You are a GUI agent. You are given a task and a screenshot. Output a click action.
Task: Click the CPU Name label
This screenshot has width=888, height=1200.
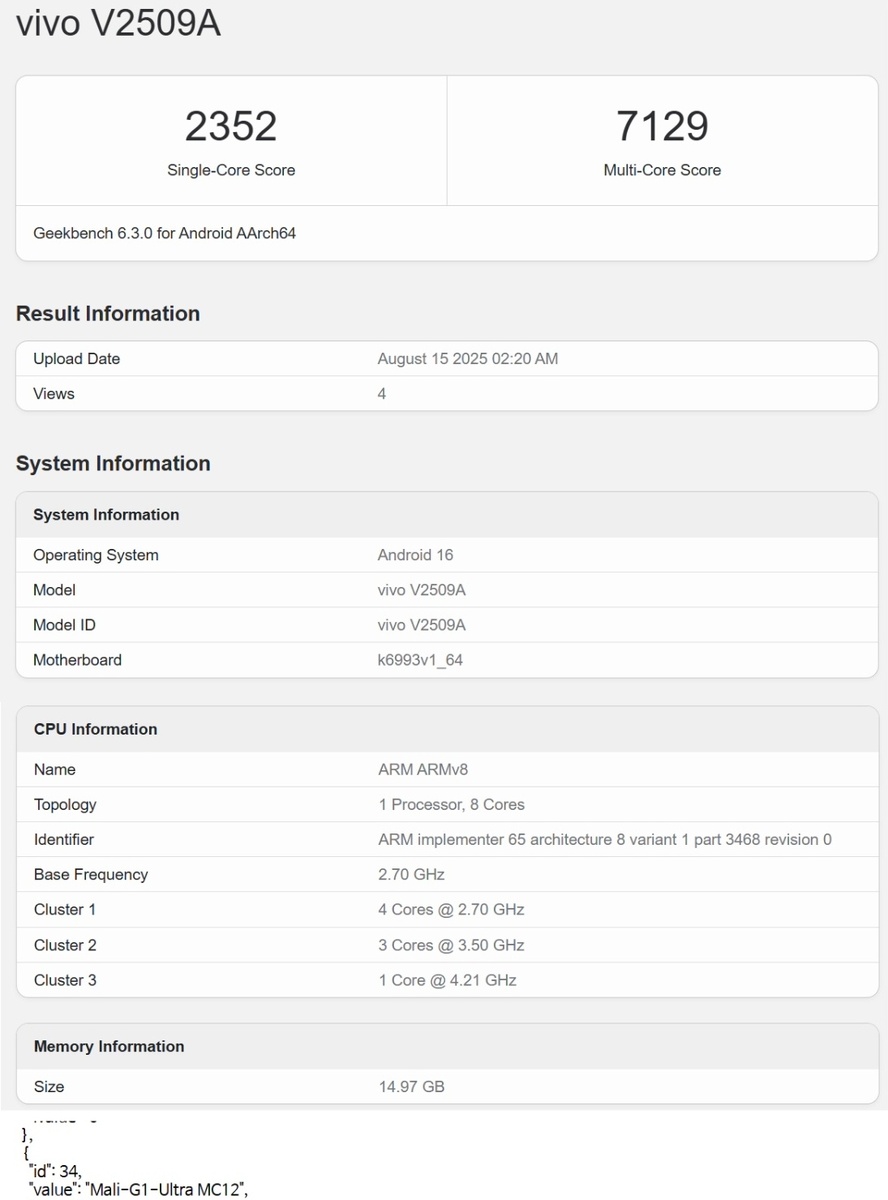tap(55, 770)
